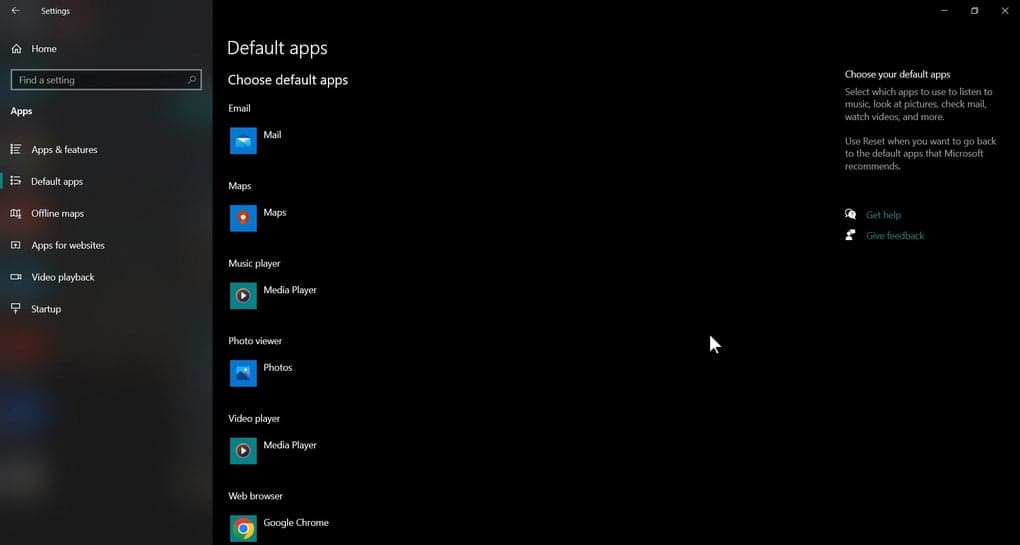Screen dimensions: 1020x545
Task: Click the Apps & features list icon
Action: click(x=16, y=150)
